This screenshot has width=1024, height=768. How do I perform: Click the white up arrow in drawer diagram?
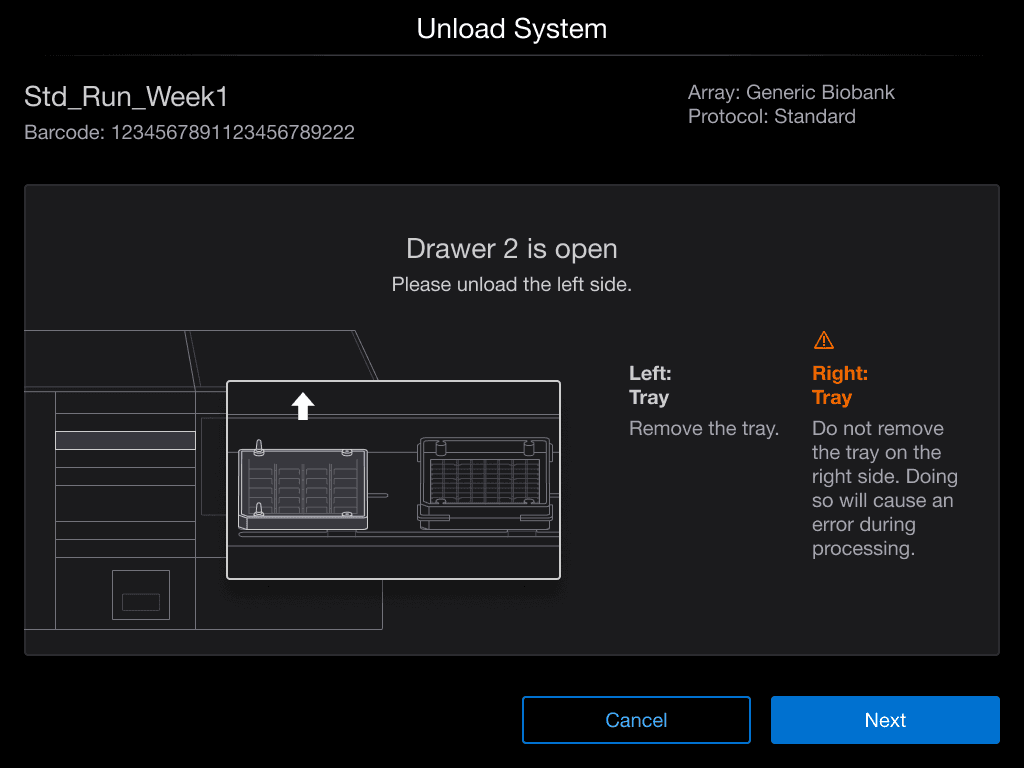(x=302, y=406)
